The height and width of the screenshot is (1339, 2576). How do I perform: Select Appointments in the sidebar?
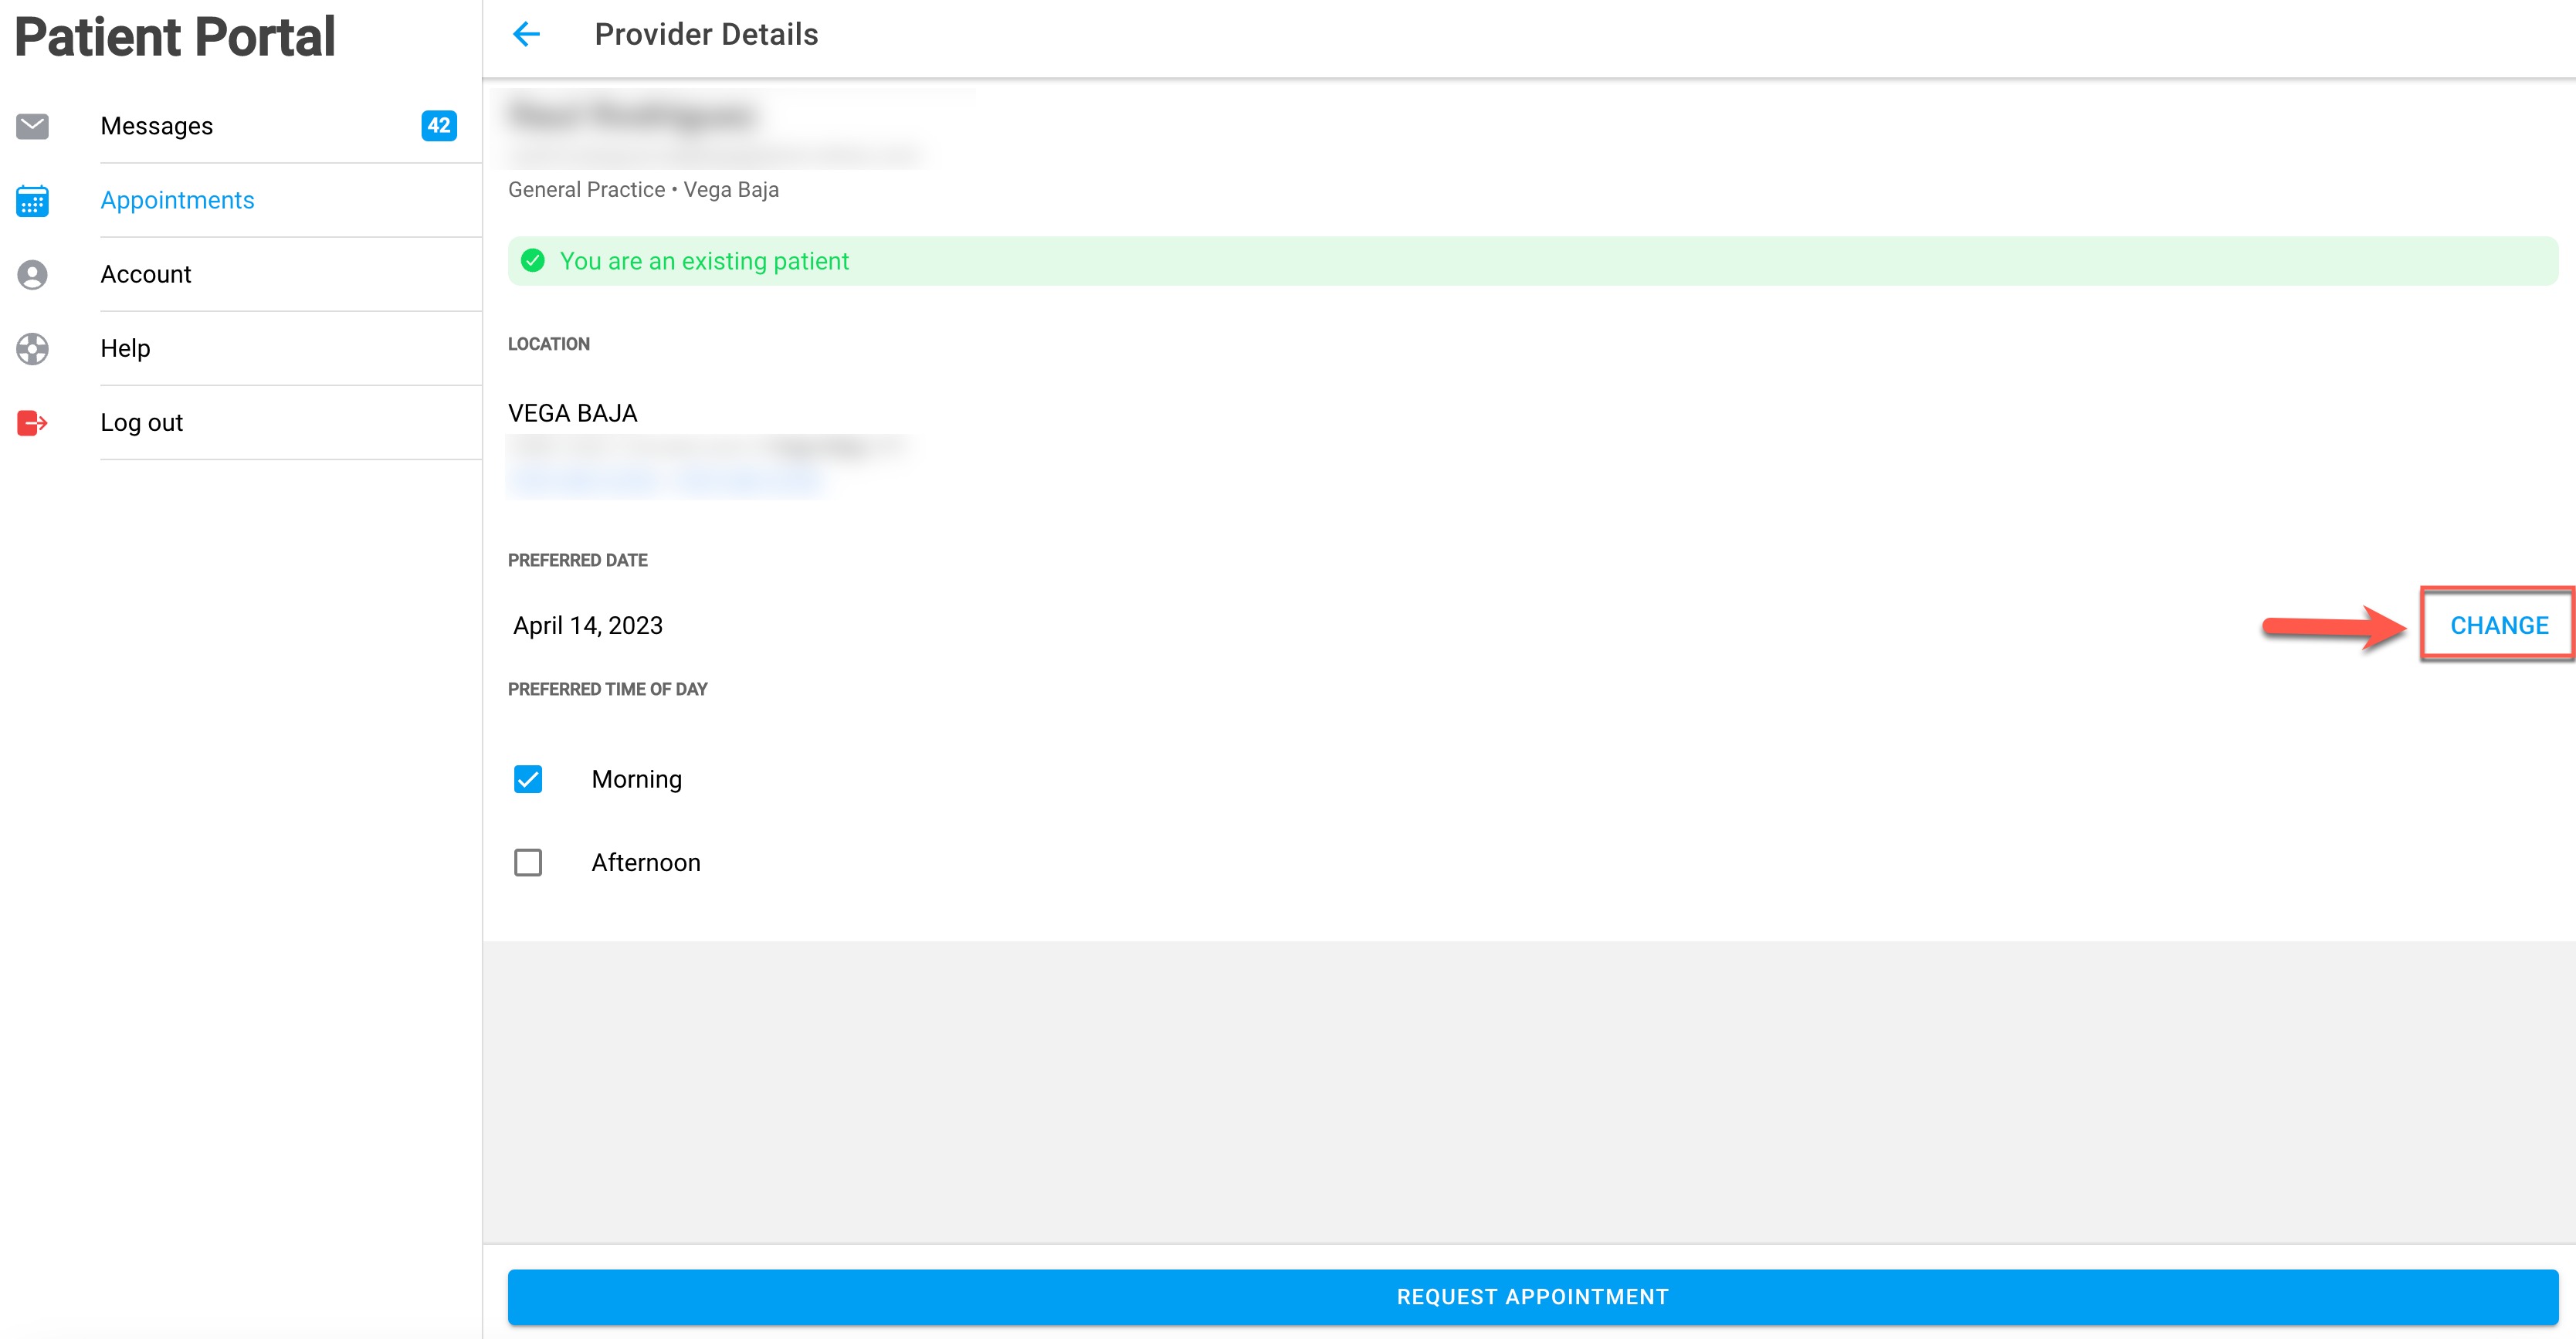(x=177, y=200)
